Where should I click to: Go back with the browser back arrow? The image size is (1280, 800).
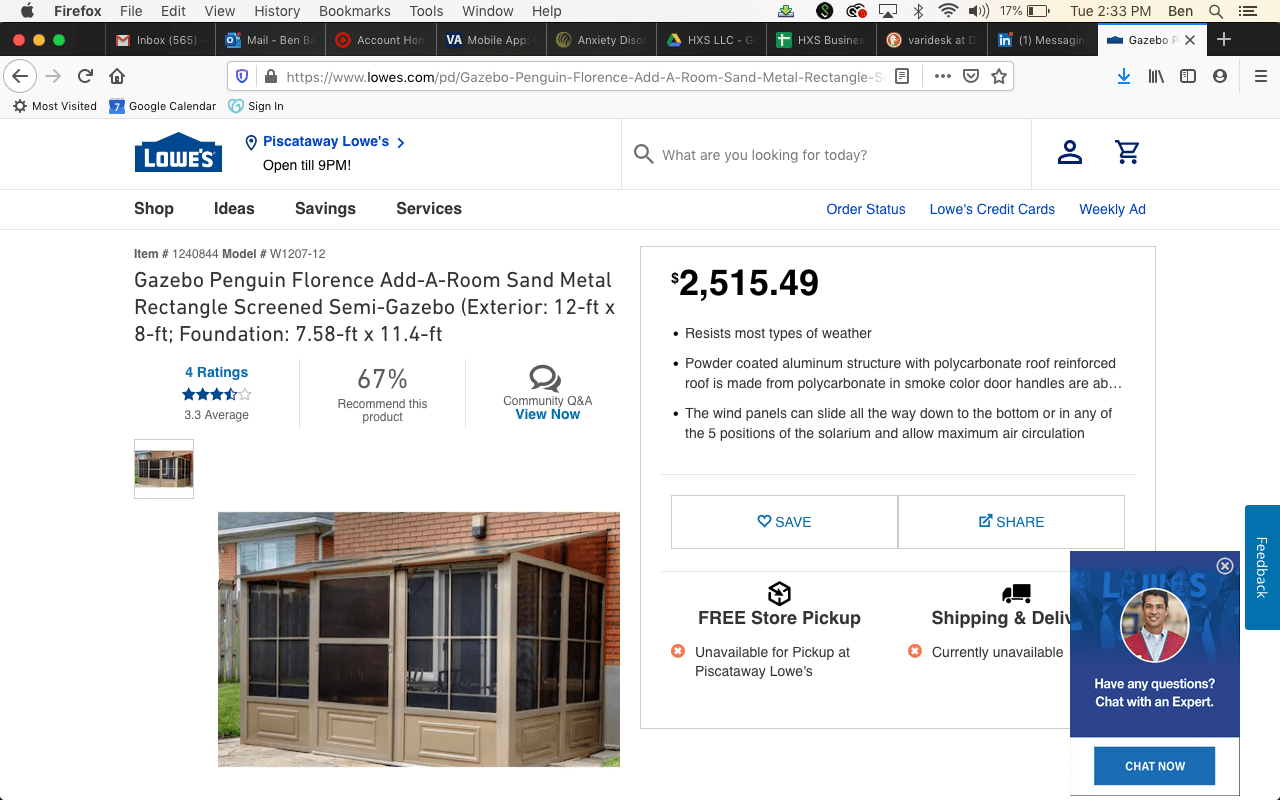[x=21, y=76]
